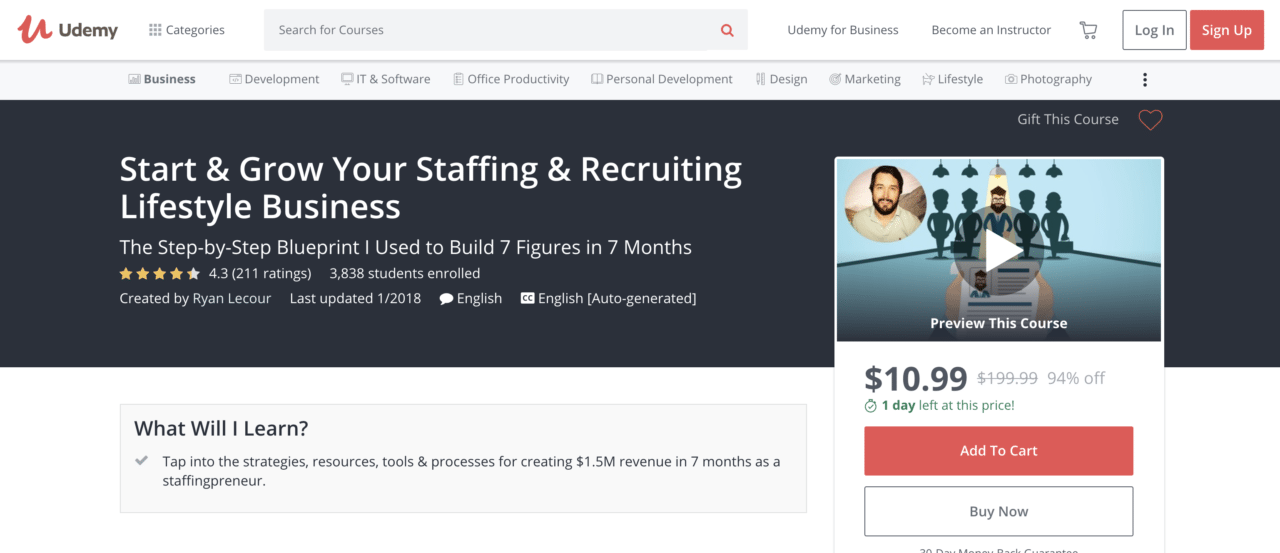The width and height of the screenshot is (1280, 553).
Task: Select the IT & Software category
Action: [x=385, y=79]
